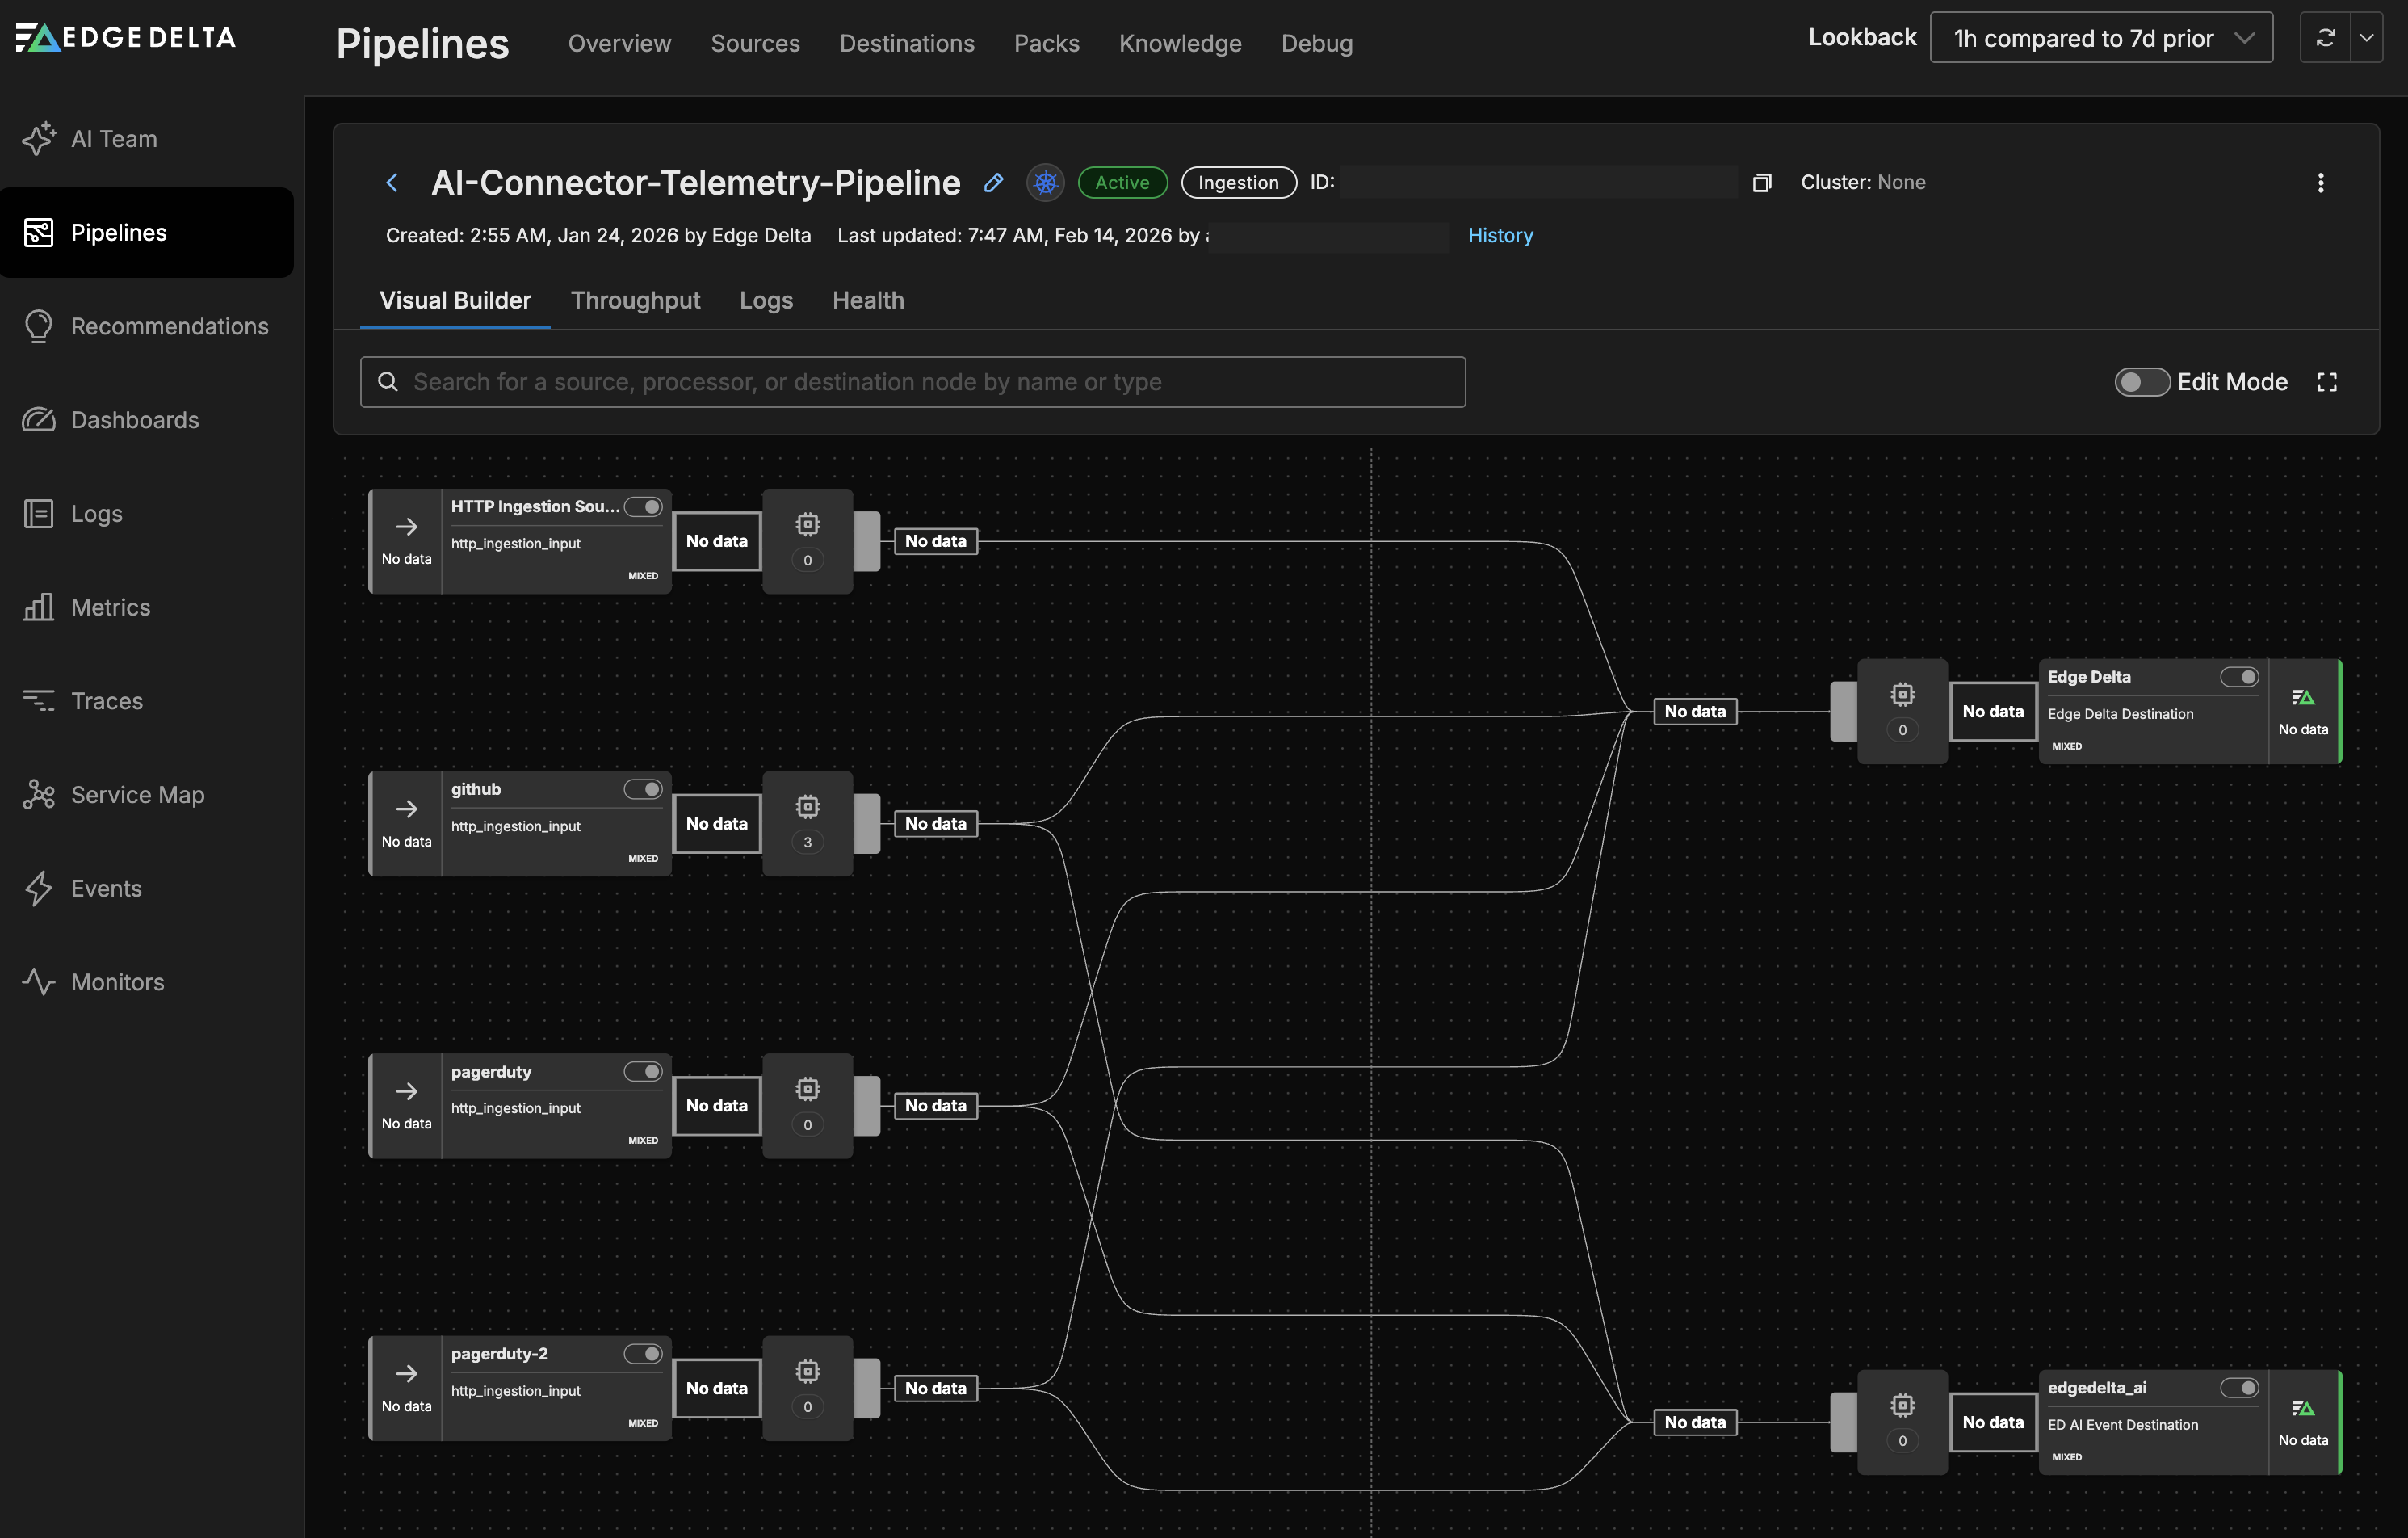
Task: Go to Destinations in top navigation
Action: point(906,43)
